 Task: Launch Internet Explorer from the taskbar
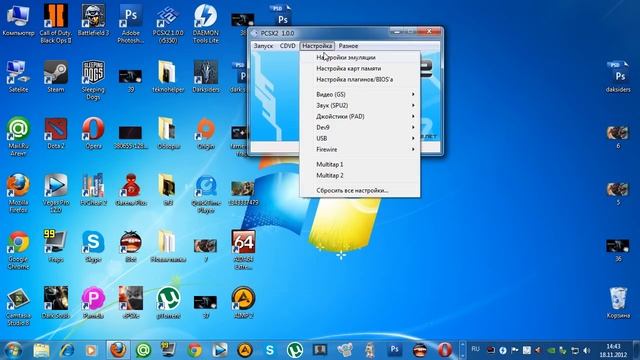click(x=67, y=350)
